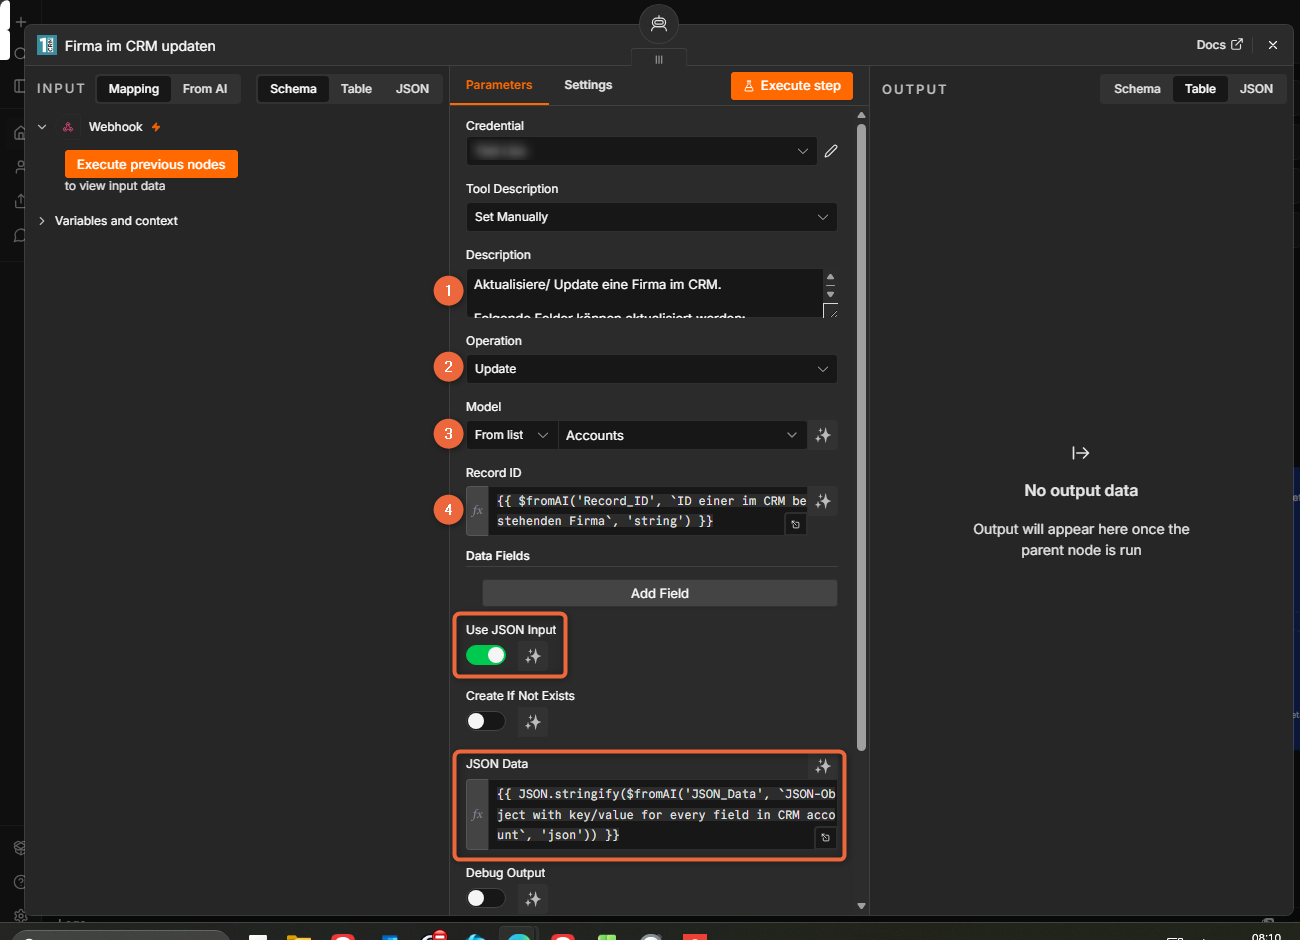Viewport: 1300px width, 940px height.
Task: Switch to the Settings tab
Action: coord(588,85)
